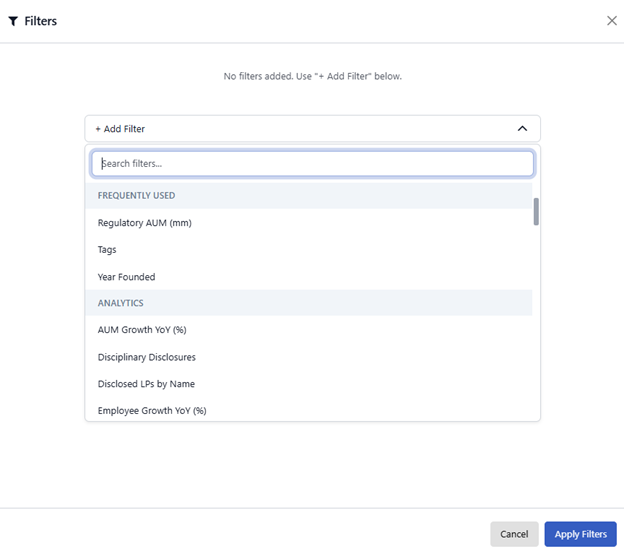Add the Disciplinary Disclosures filter
Screen dimensions: 624x554
click(x=147, y=357)
